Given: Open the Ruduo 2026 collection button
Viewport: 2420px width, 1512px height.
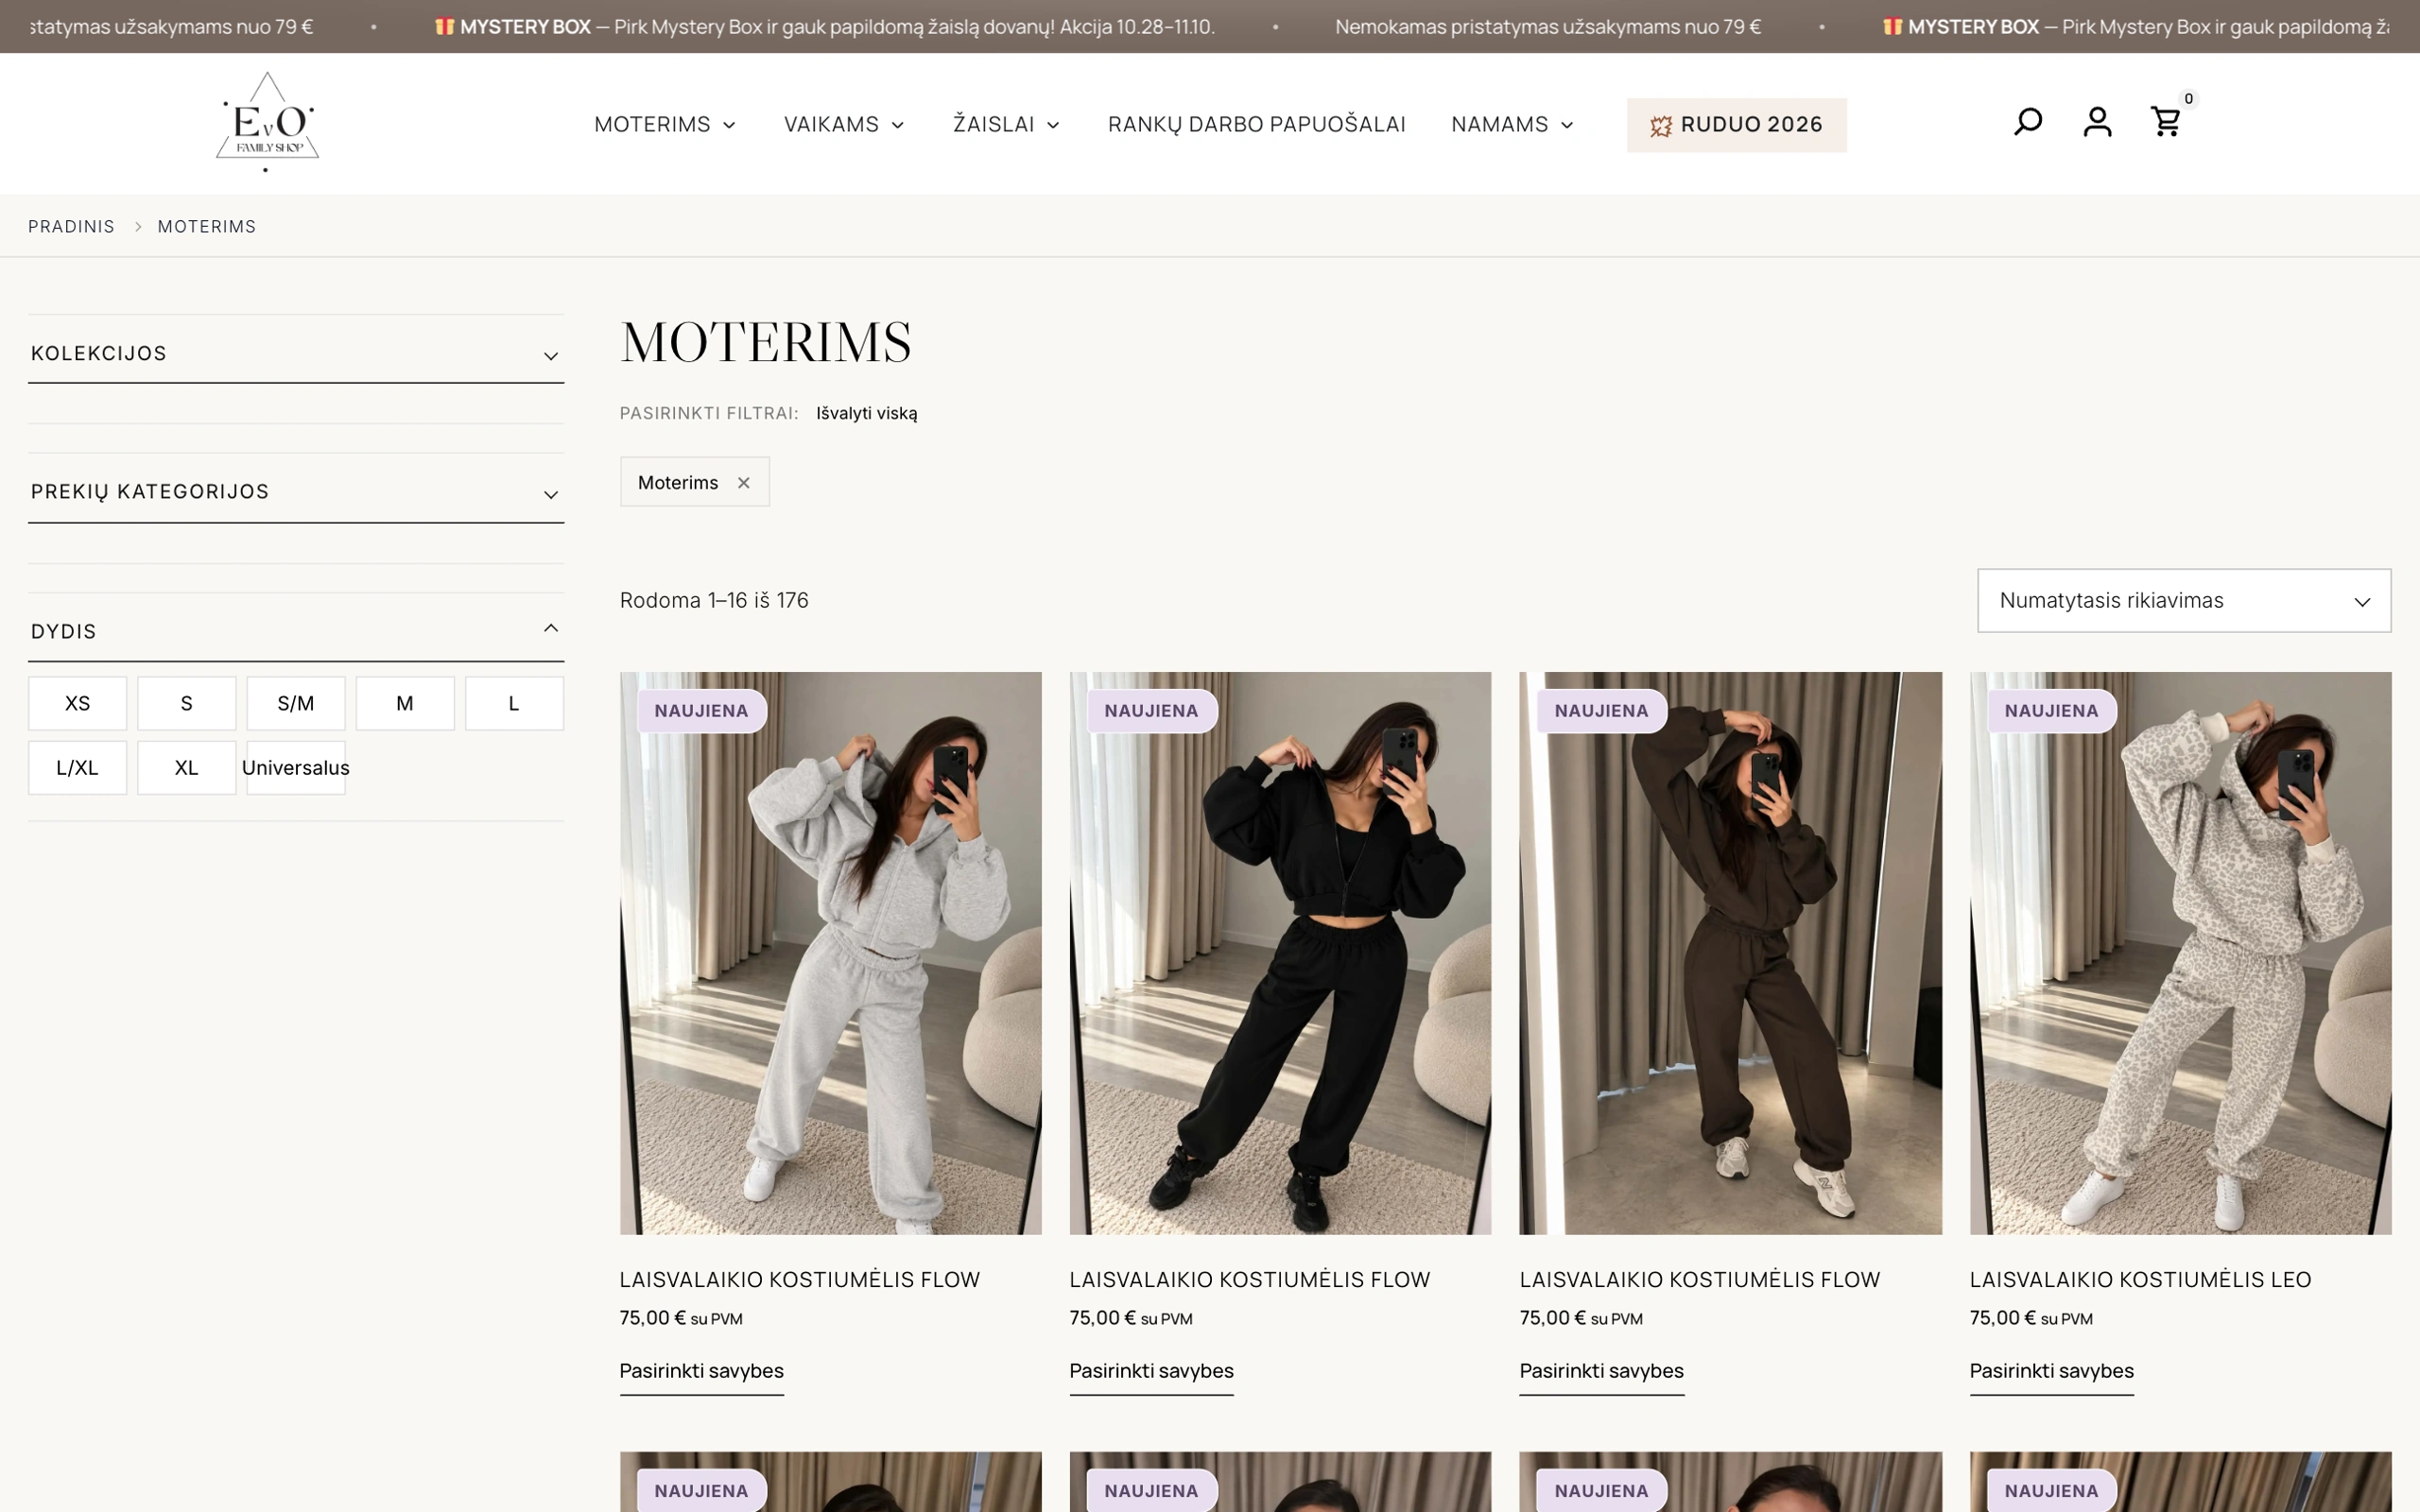Looking at the screenshot, I should click(1736, 125).
